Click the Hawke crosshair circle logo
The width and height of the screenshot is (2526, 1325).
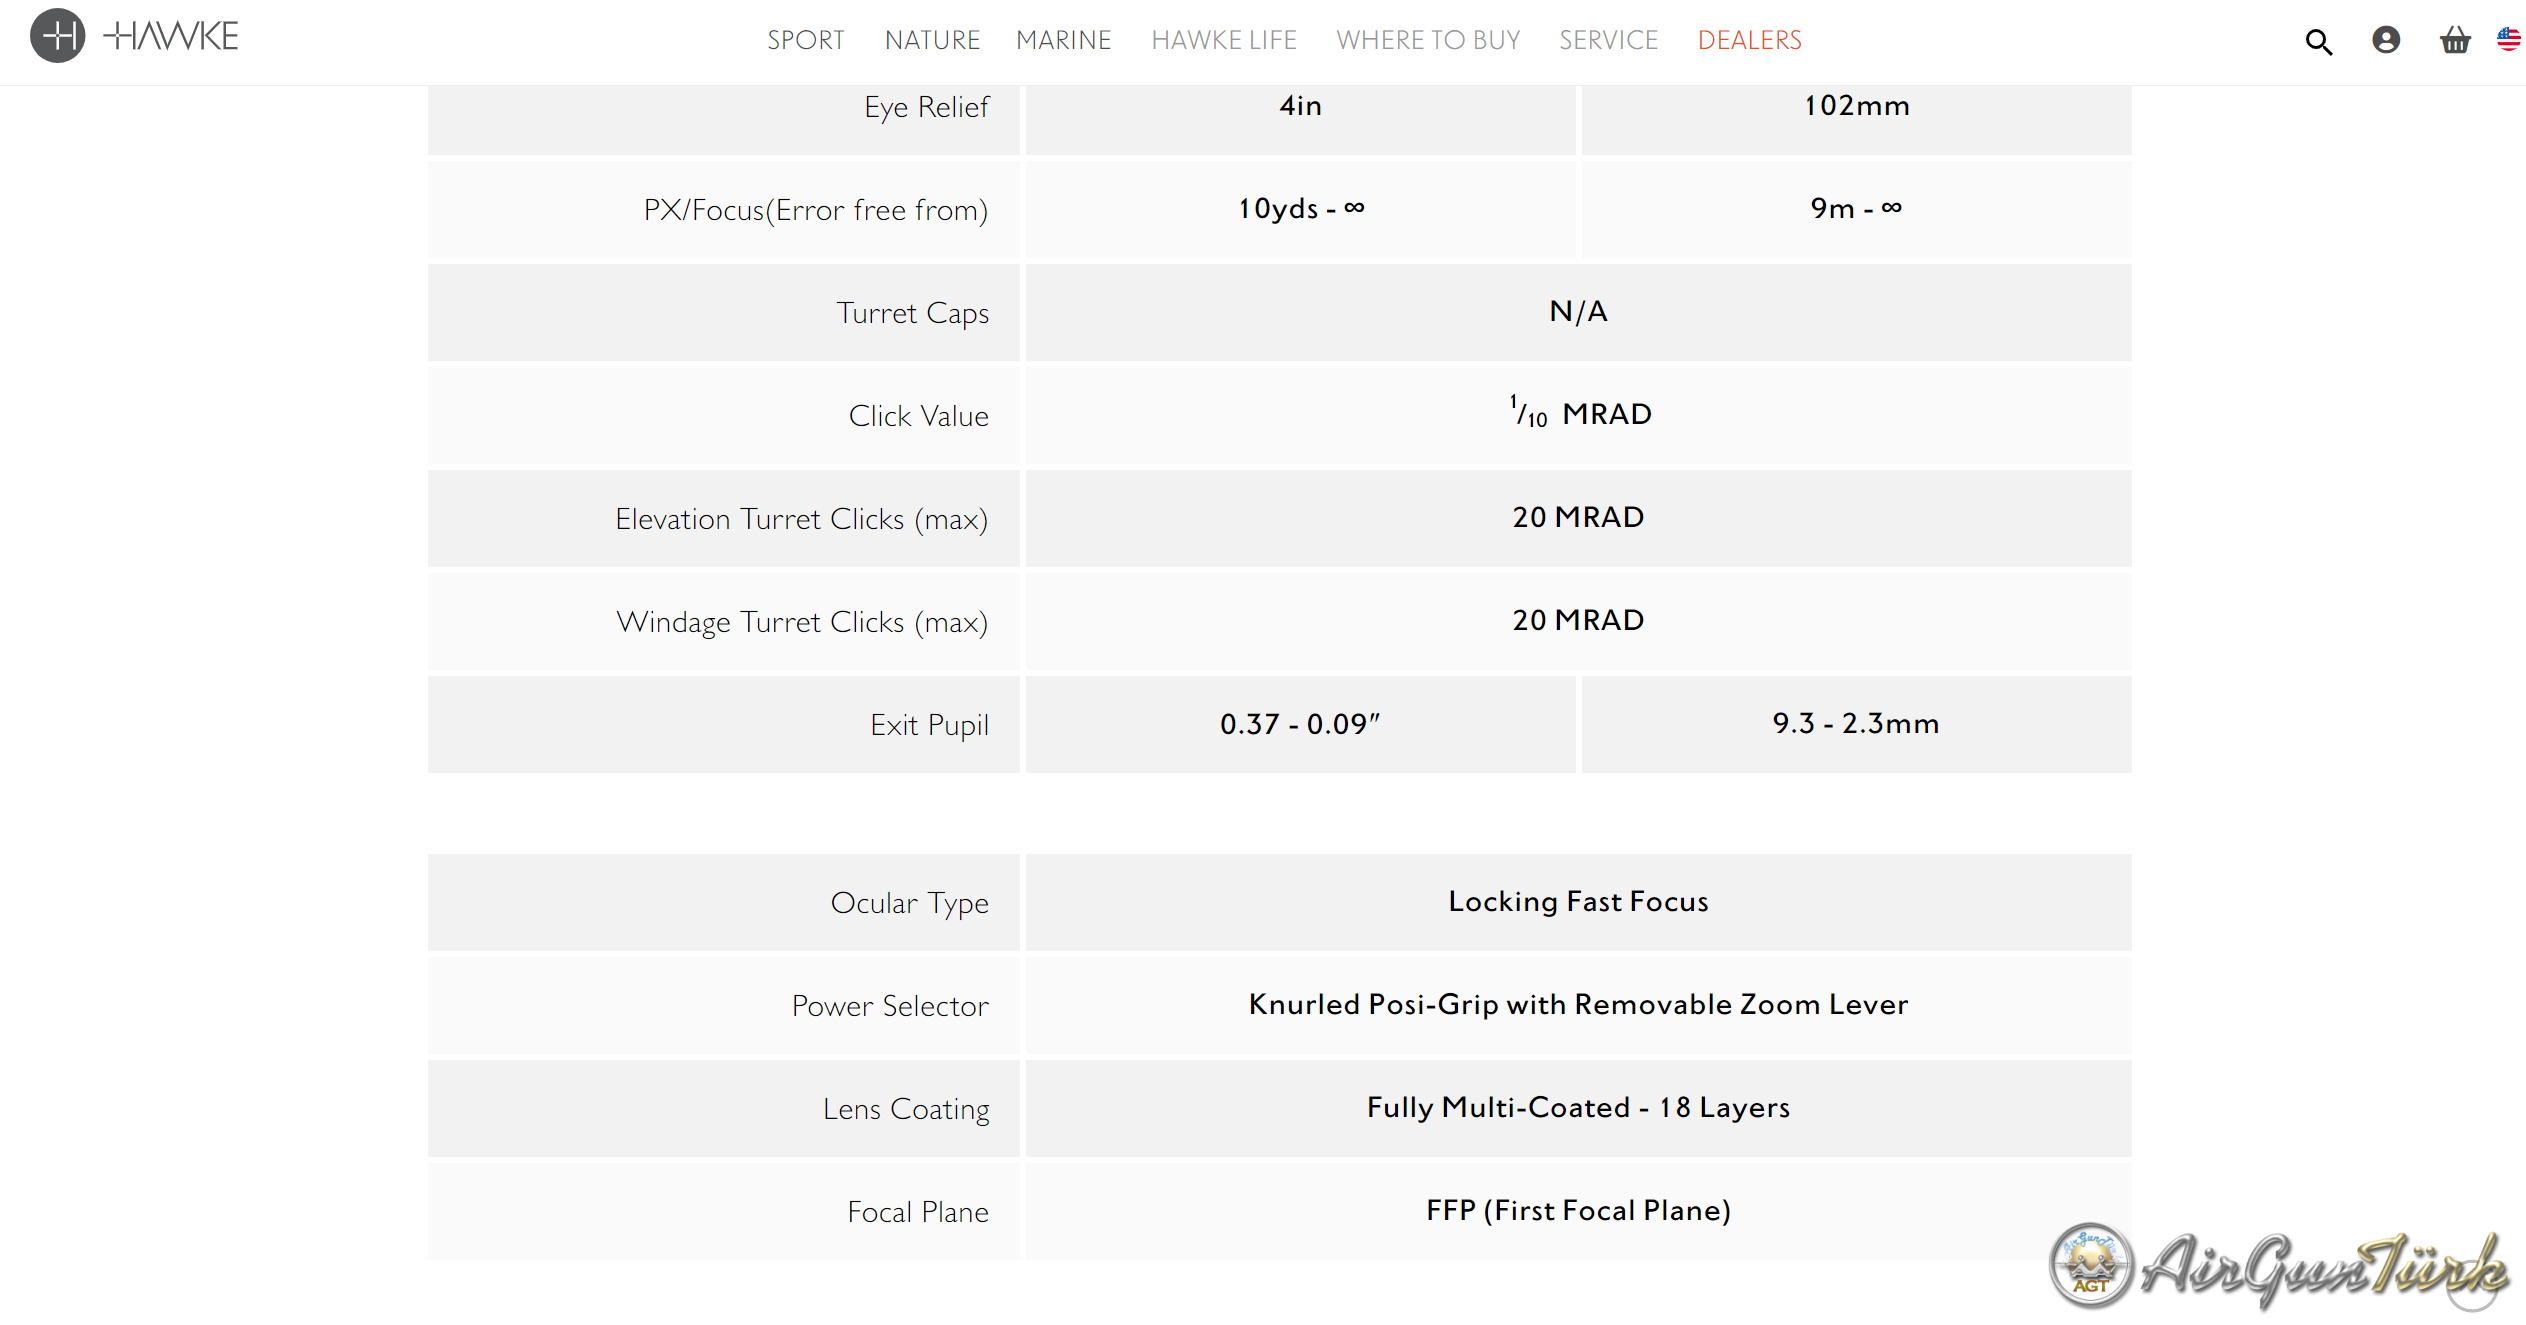(x=57, y=36)
